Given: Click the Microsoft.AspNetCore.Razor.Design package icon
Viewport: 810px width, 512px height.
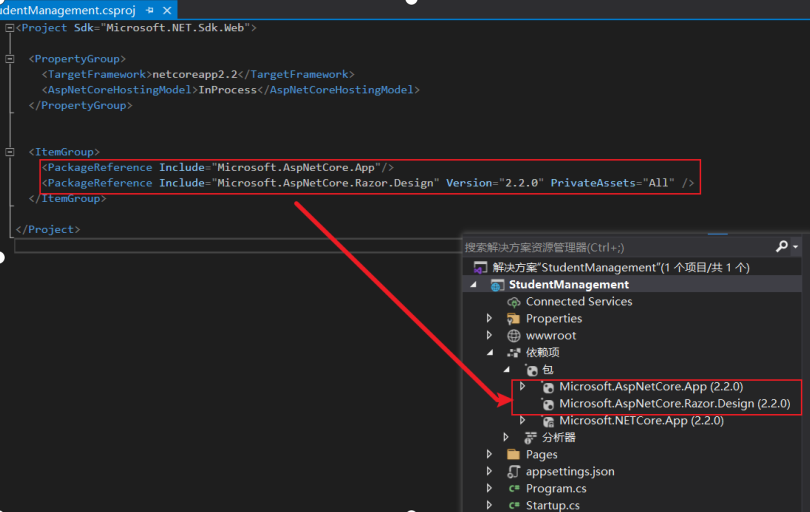Looking at the screenshot, I should point(548,404).
